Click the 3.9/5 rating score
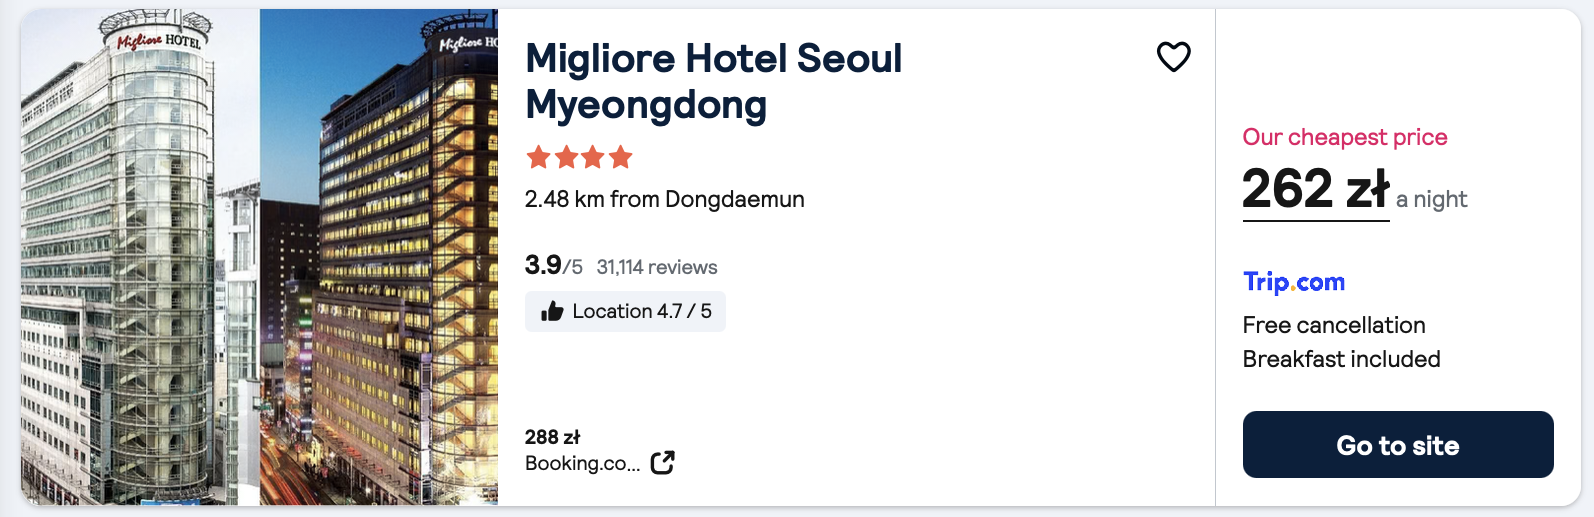Screen dimensions: 1594x517 pos(553,265)
